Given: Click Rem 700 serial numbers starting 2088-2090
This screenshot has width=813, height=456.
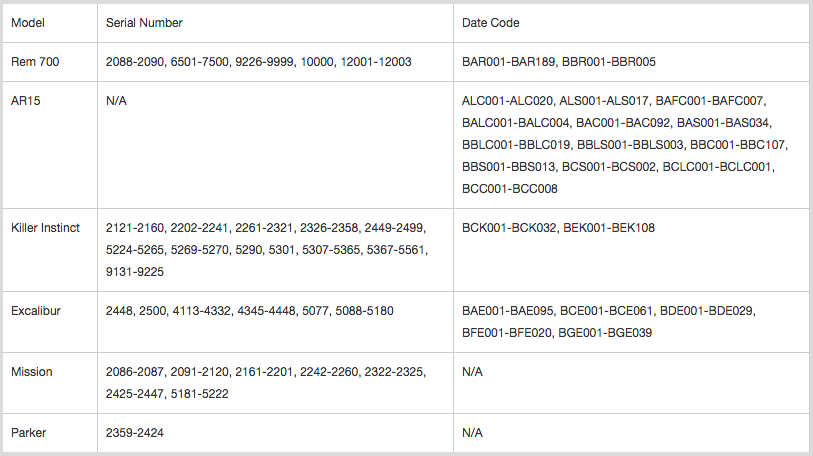Looking at the screenshot, I should (x=258, y=62).
